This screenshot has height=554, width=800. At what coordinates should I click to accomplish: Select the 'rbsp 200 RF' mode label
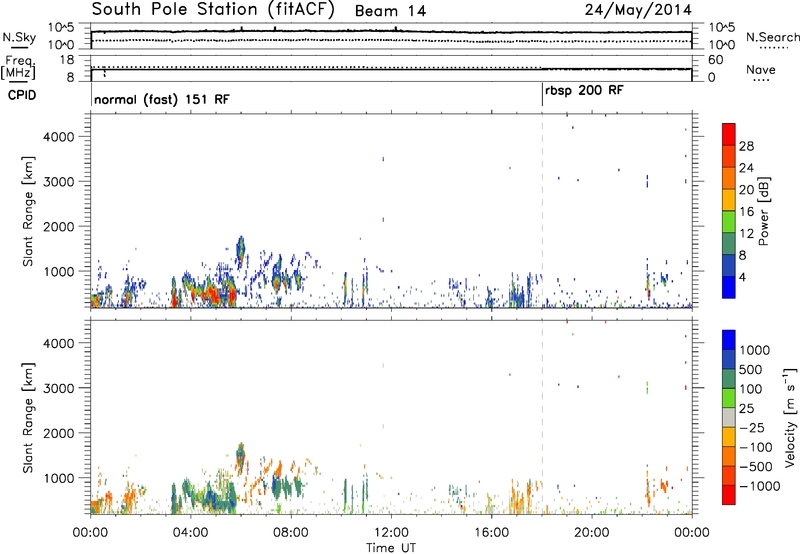click(x=584, y=91)
